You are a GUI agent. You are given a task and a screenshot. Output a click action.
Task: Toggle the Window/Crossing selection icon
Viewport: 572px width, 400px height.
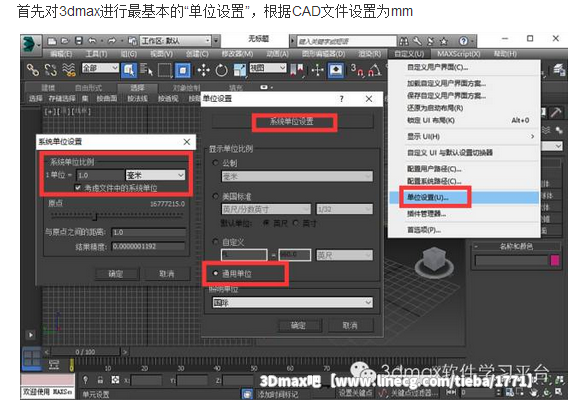[183, 70]
